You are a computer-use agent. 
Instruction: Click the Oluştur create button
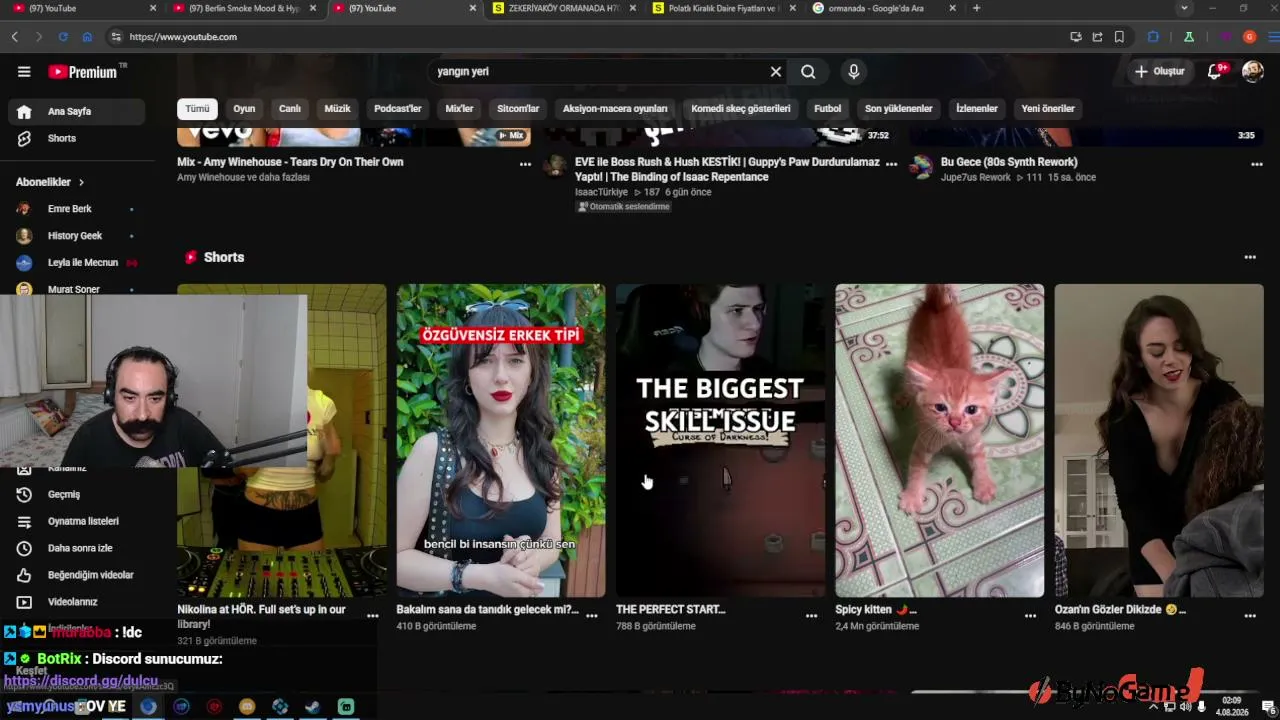tap(1160, 71)
